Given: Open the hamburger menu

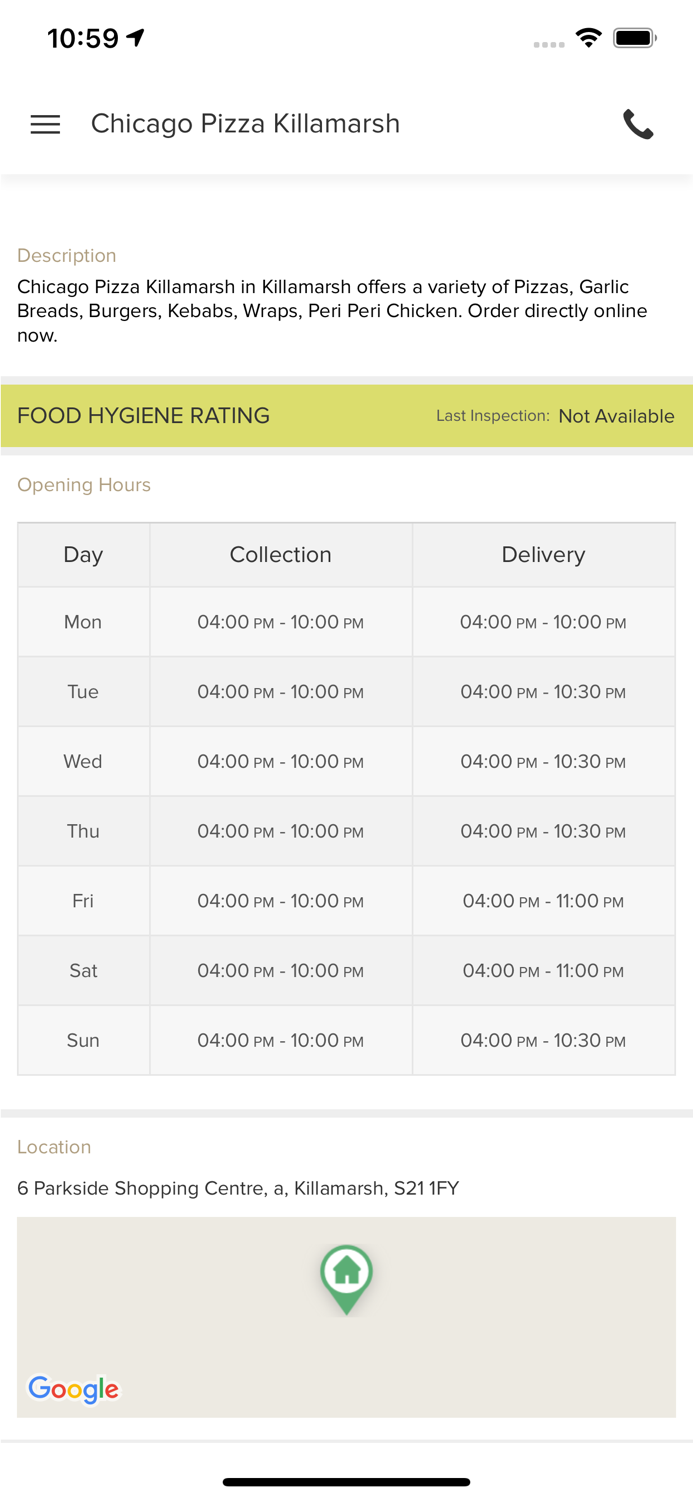Looking at the screenshot, I should pos(45,124).
